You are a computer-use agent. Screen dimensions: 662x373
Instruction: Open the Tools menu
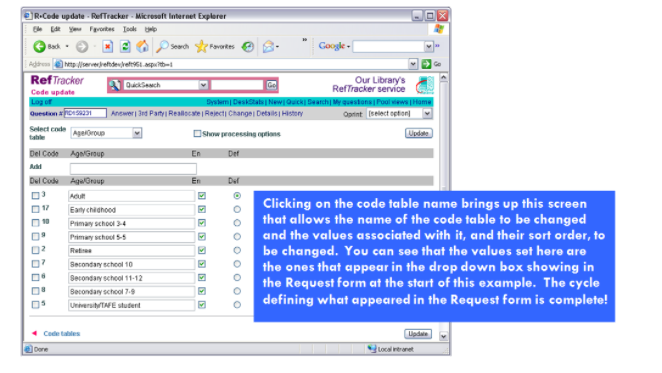tap(130, 29)
